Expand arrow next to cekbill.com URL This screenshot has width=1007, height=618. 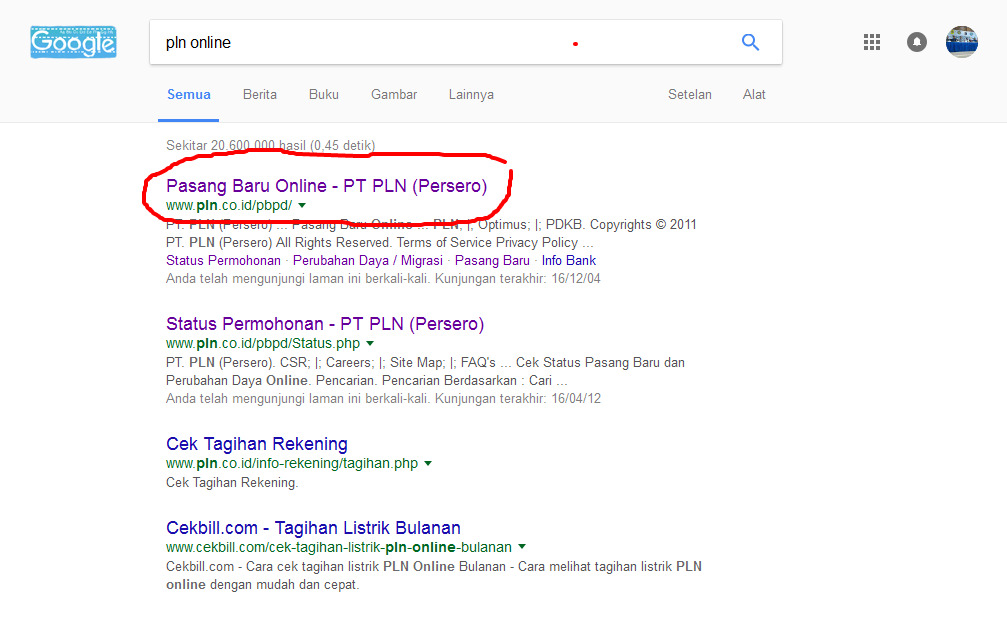522,547
